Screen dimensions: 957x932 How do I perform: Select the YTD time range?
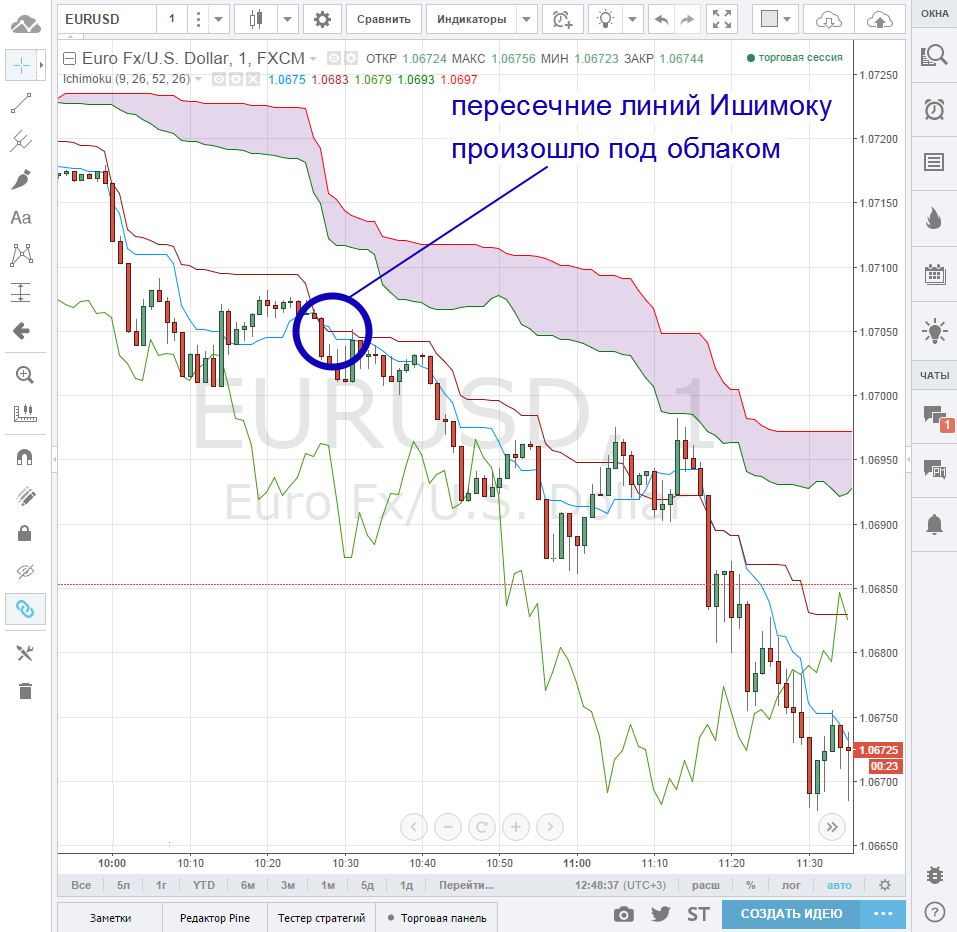(204, 885)
